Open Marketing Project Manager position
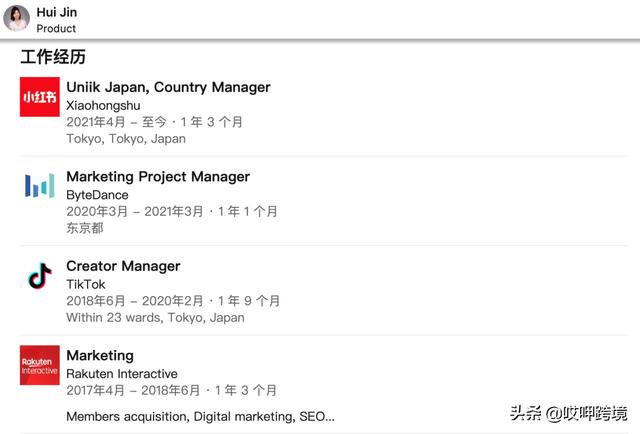640x434 pixels. click(x=158, y=176)
